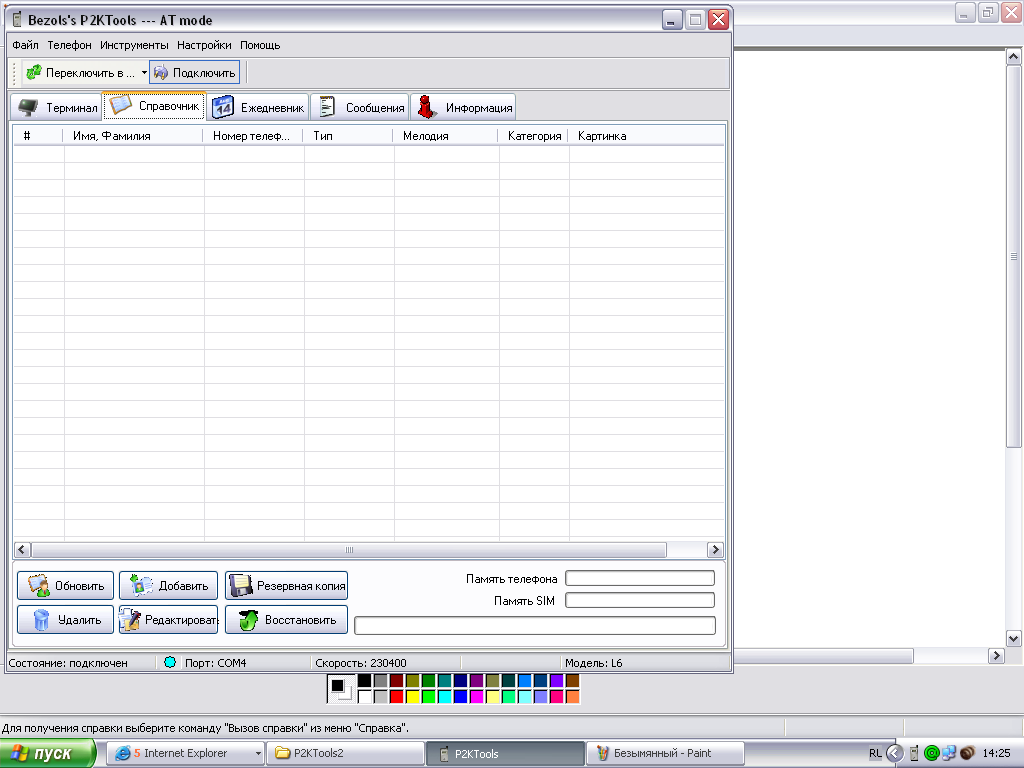The width and height of the screenshot is (1024, 768).
Task: Click the Картинка column header
Action: pos(646,136)
